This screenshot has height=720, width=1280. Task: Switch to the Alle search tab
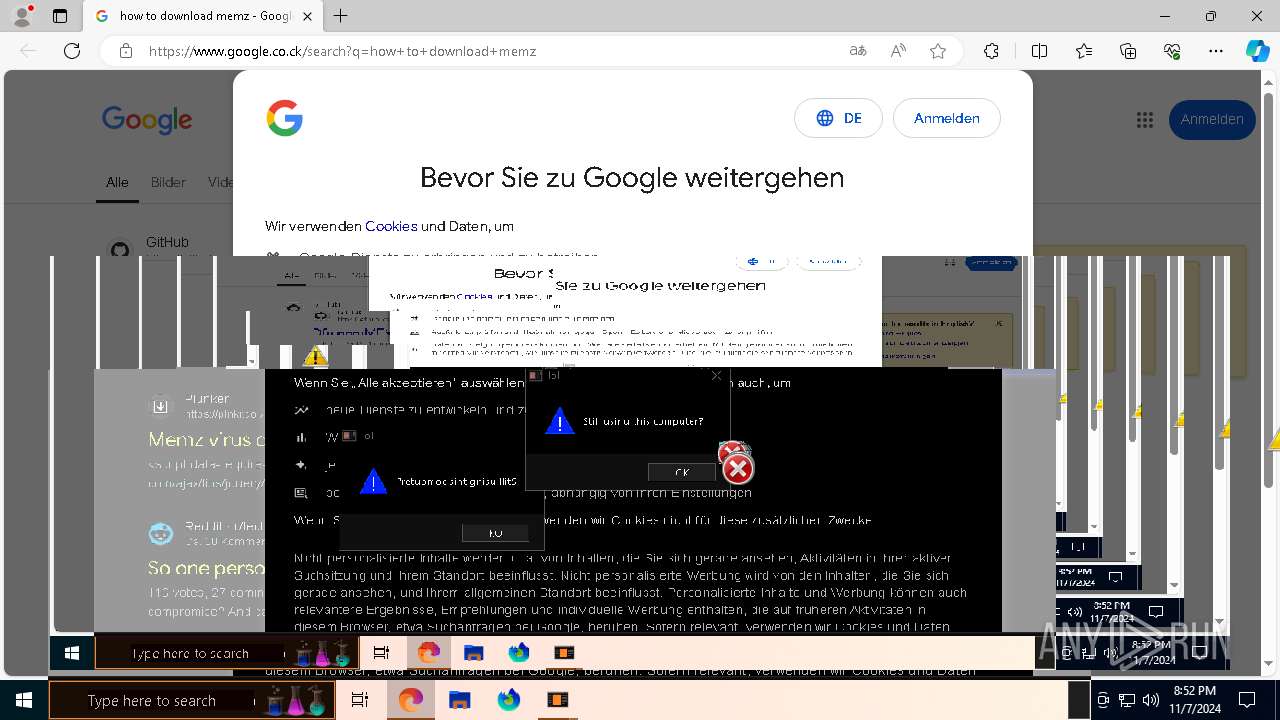click(x=117, y=182)
